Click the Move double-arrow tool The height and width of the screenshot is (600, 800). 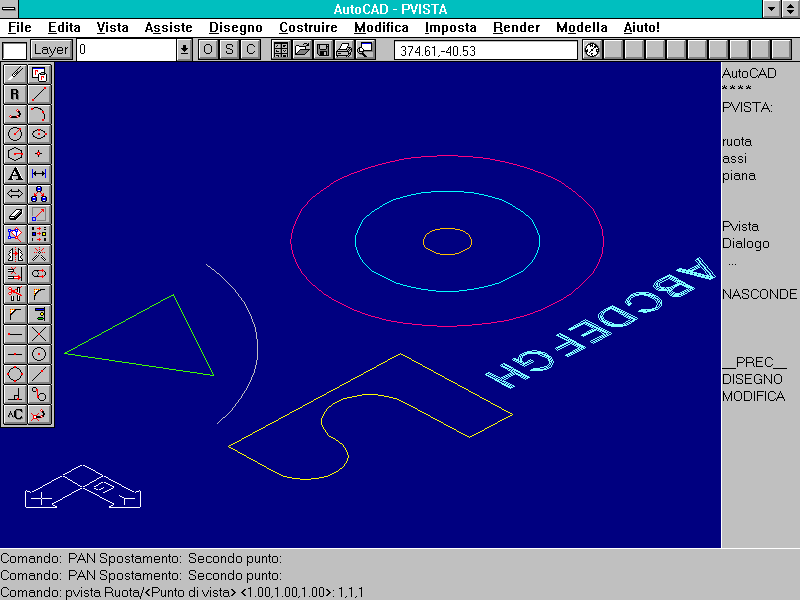(x=15, y=194)
